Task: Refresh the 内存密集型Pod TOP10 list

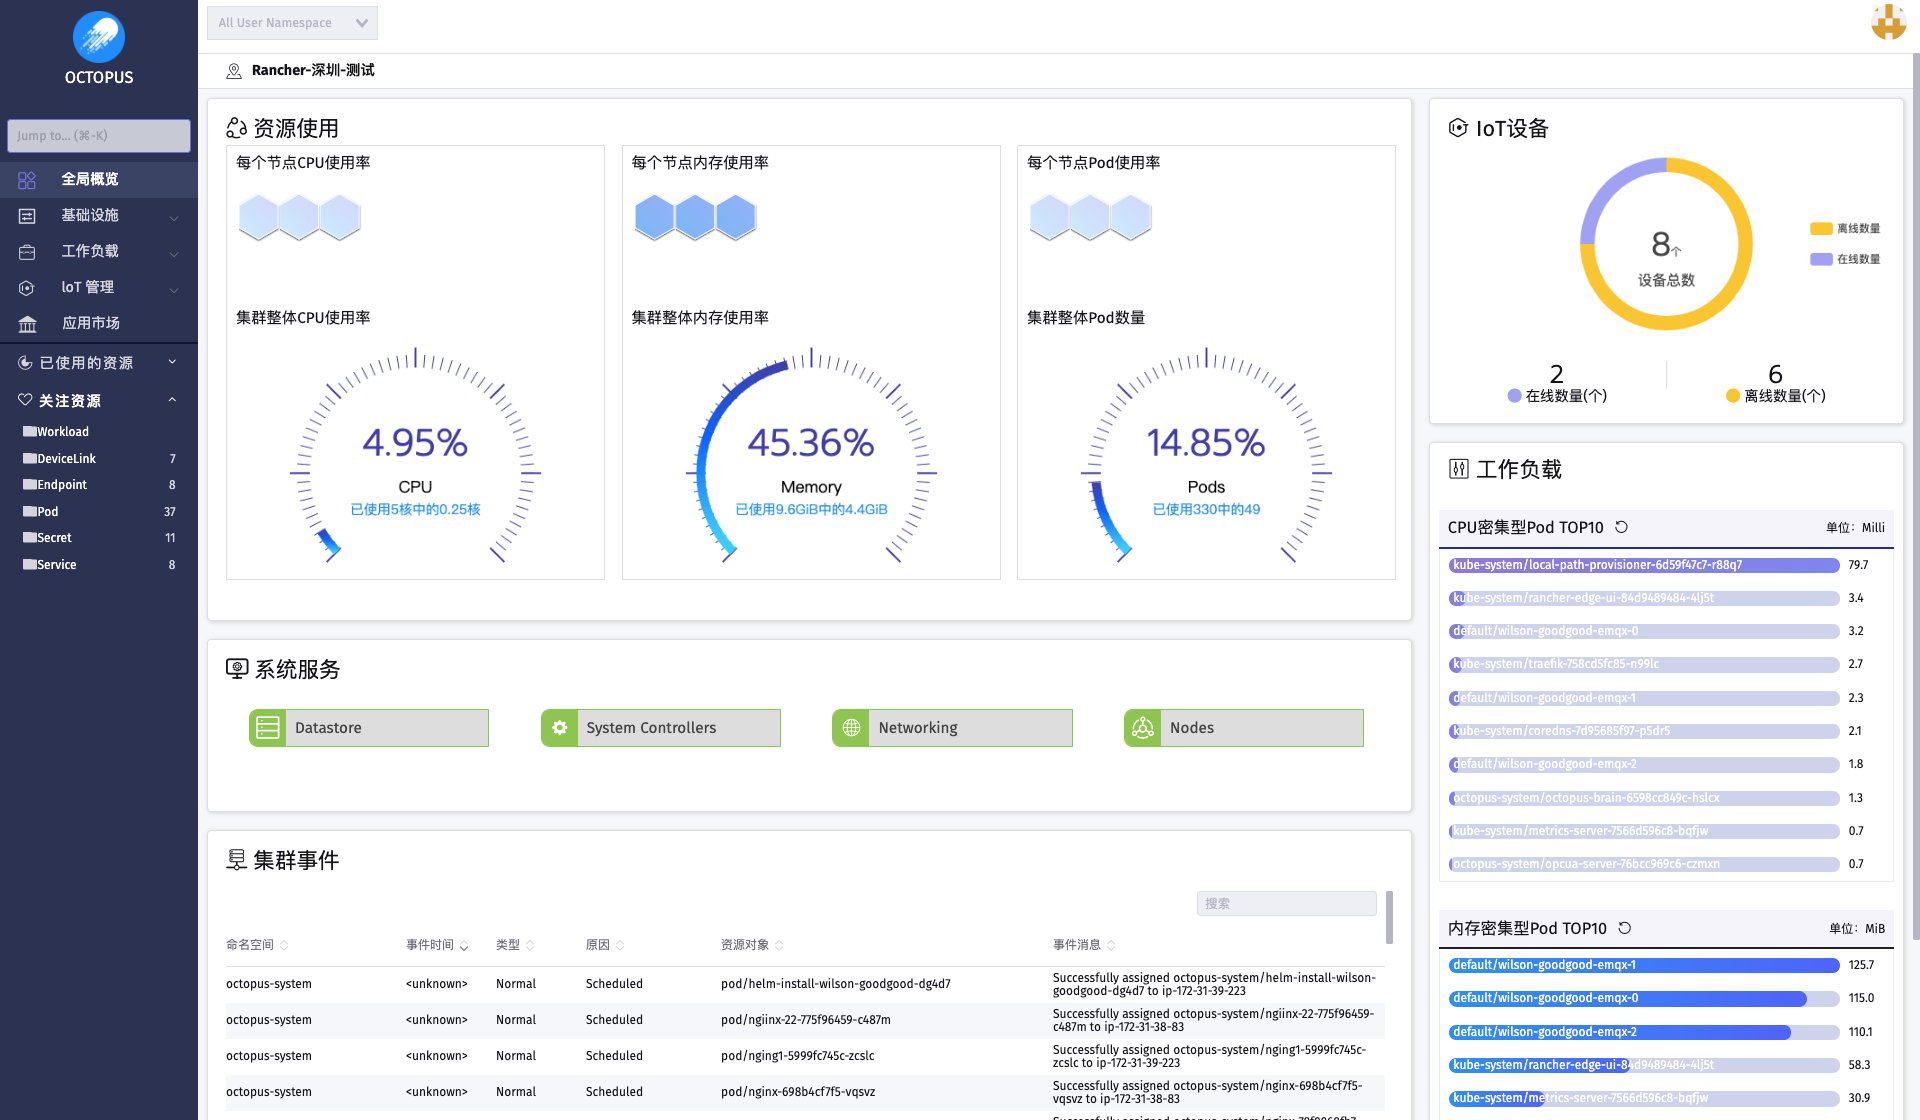Action: click(x=1625, y=928)
